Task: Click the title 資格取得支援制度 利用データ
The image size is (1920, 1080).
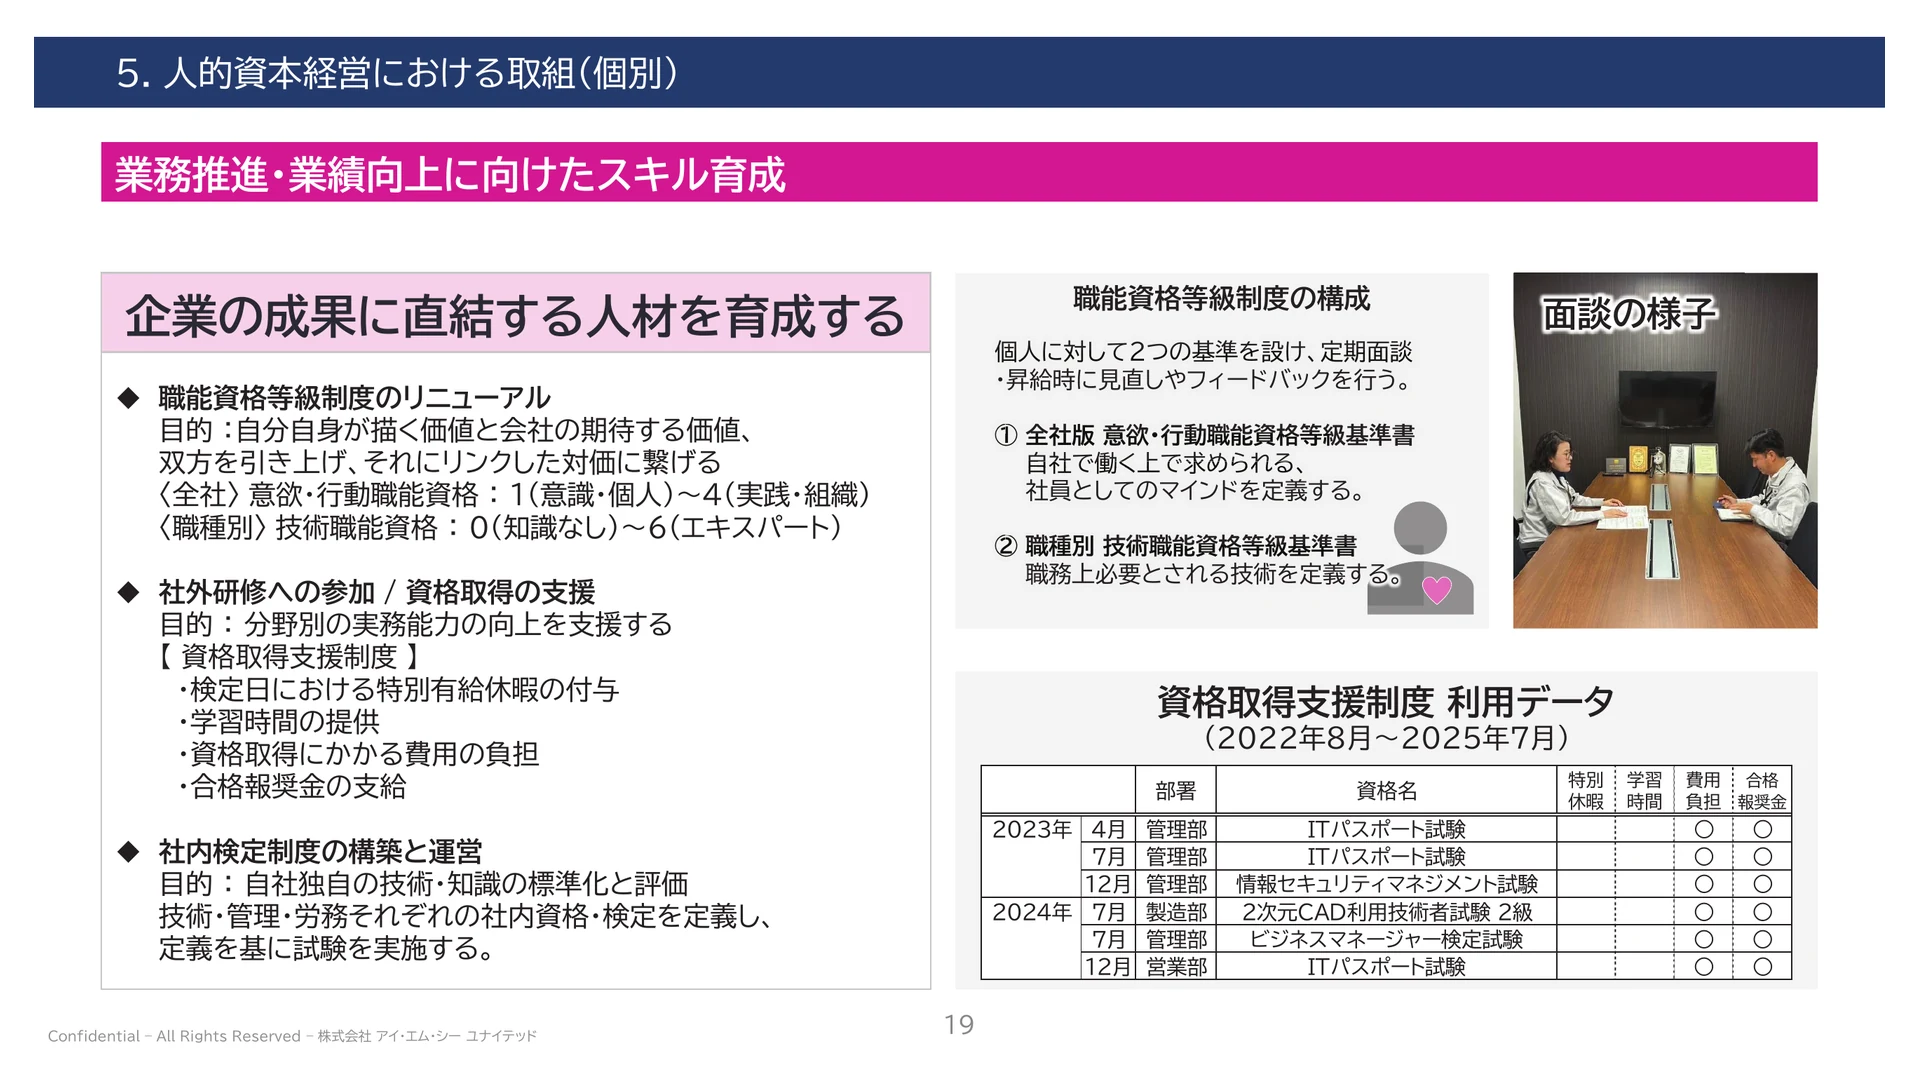Action: [1386, 701]
